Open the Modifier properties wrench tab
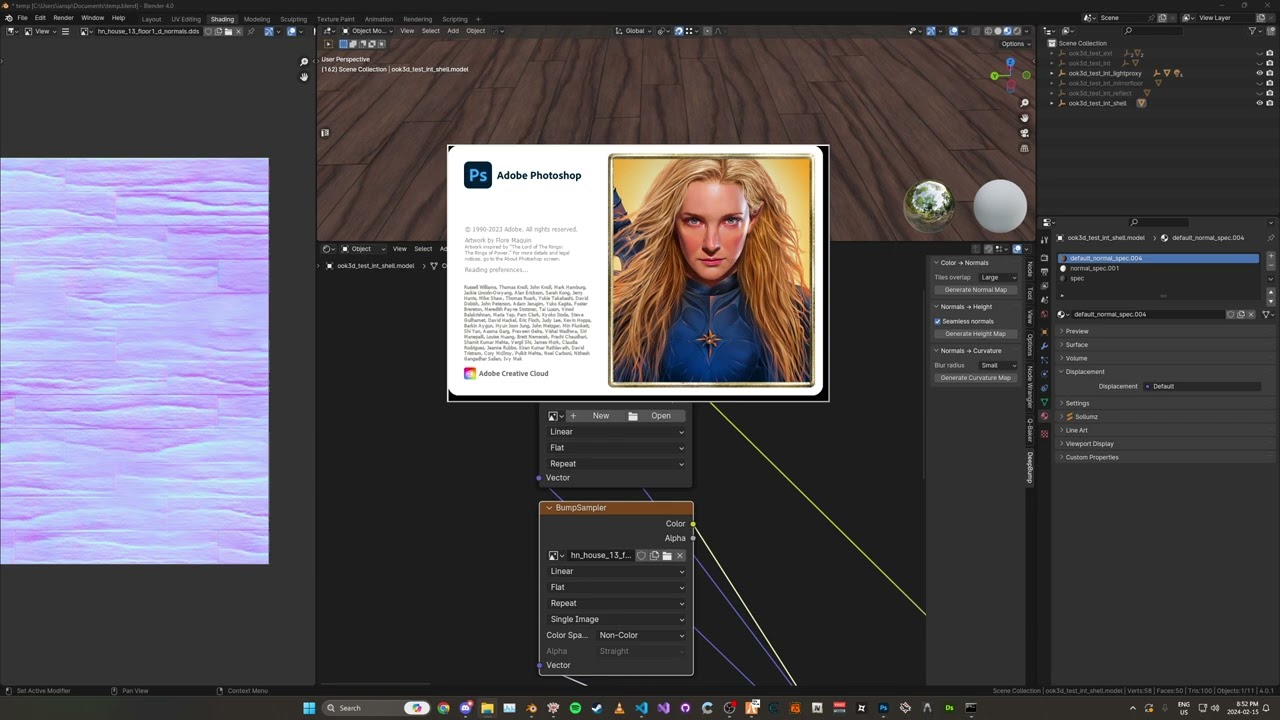The width and height of the screenshot is (1280, 720). tap(1045, 346)
